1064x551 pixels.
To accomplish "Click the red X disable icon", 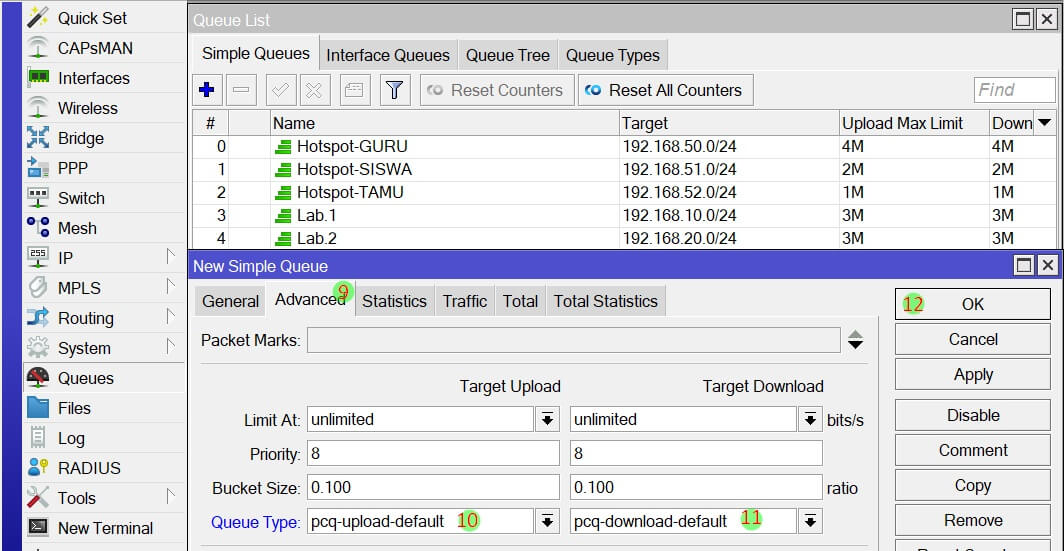I will [x=313, y=90].
